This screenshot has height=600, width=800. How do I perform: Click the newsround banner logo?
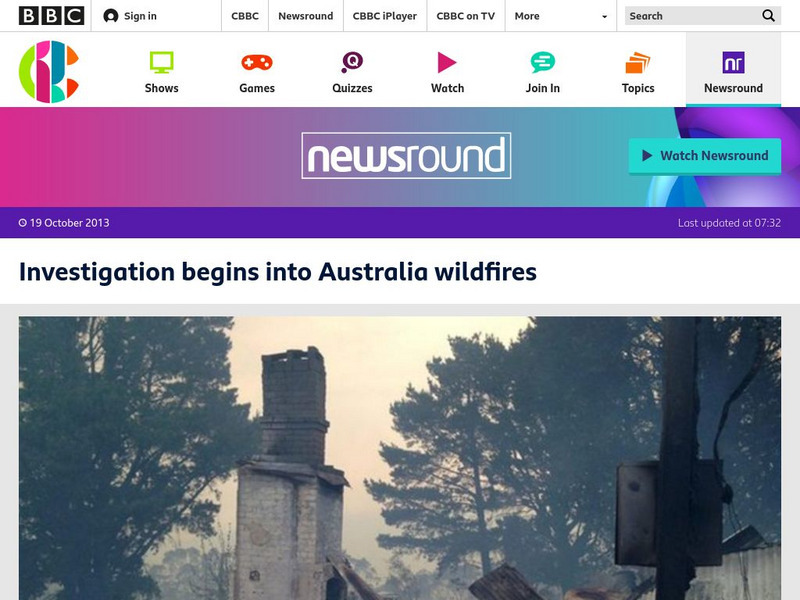click(406, 156)
